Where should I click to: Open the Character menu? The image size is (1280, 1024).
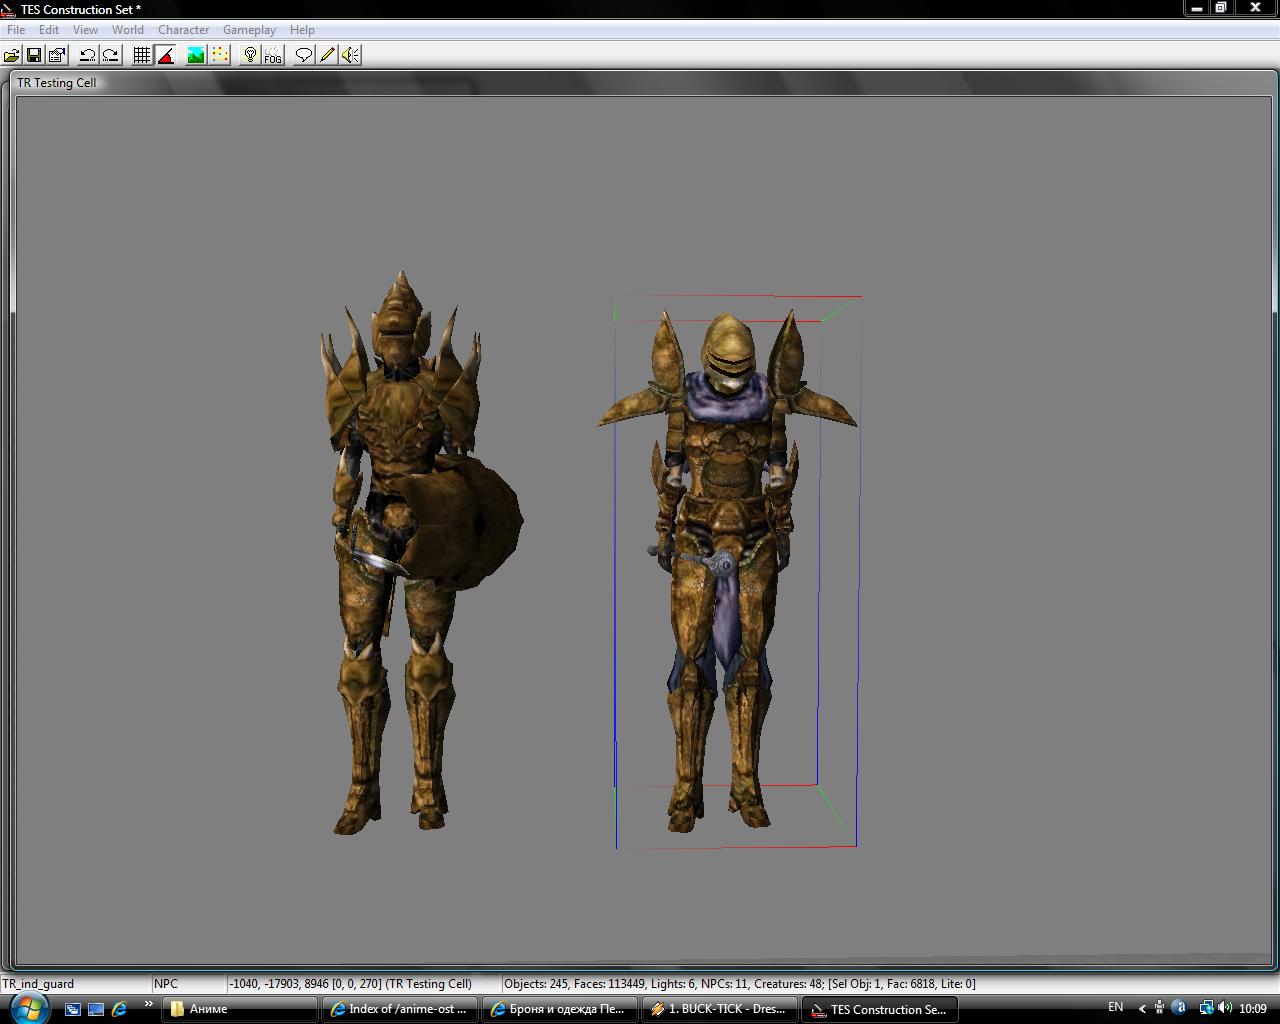click(184, 30)
